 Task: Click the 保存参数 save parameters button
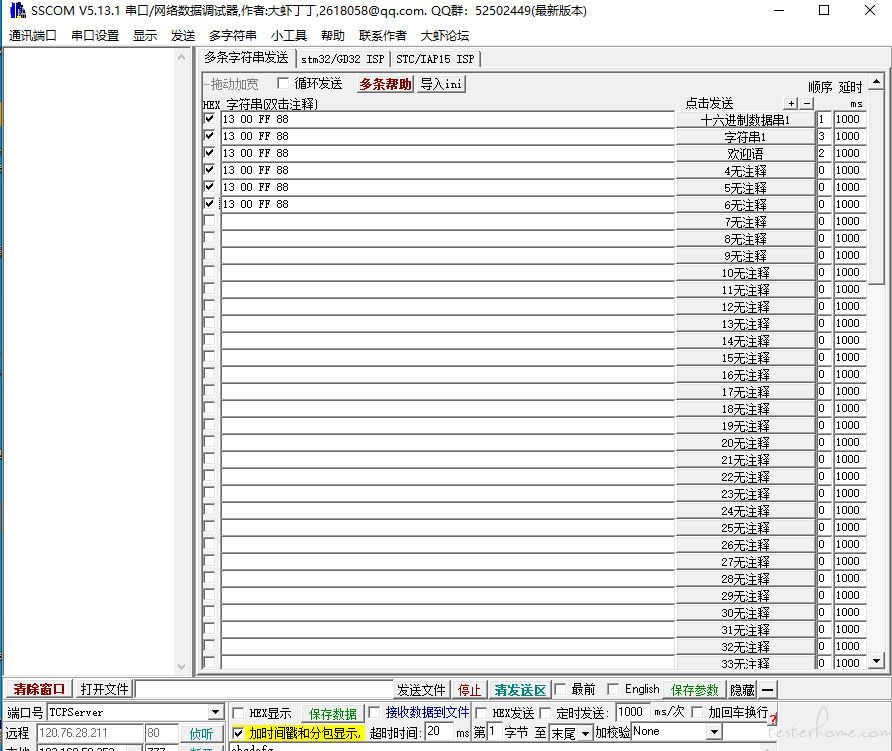tap(695, 690)
